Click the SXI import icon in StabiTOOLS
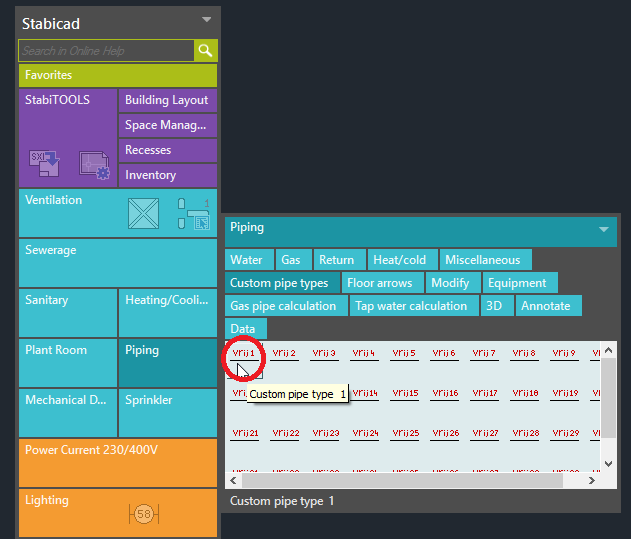631x539 pixels. [x=44, y=163]
